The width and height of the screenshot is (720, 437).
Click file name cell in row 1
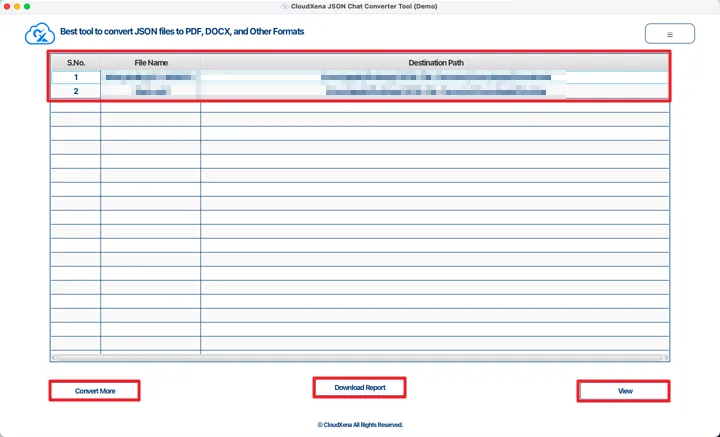(x=151, y=77)
